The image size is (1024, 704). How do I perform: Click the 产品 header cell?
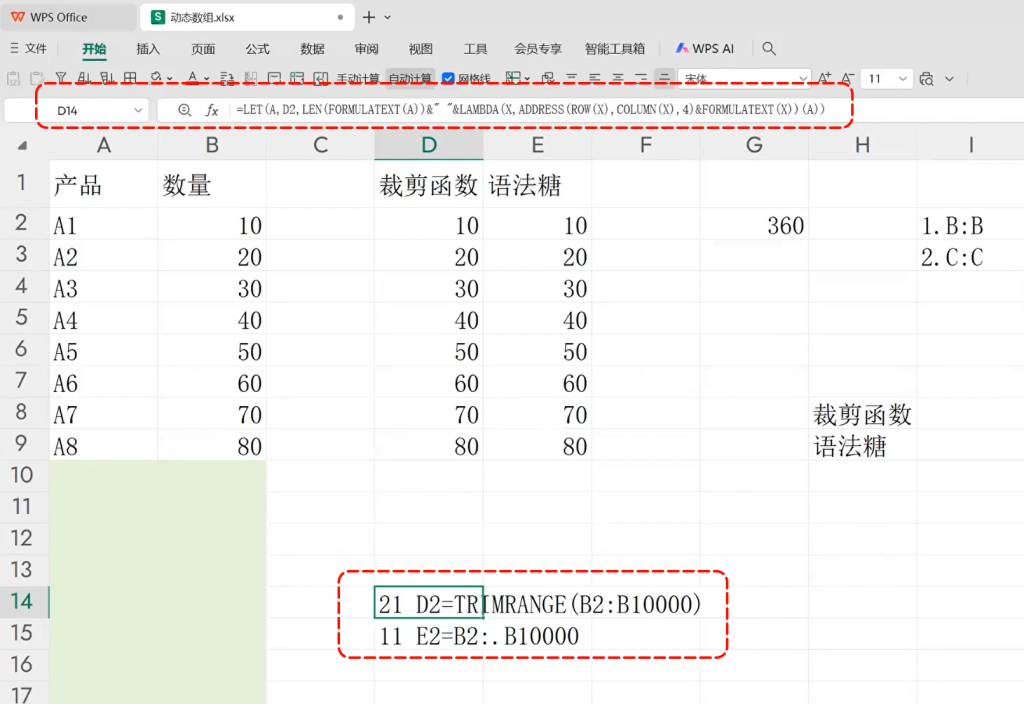(104, 185)
